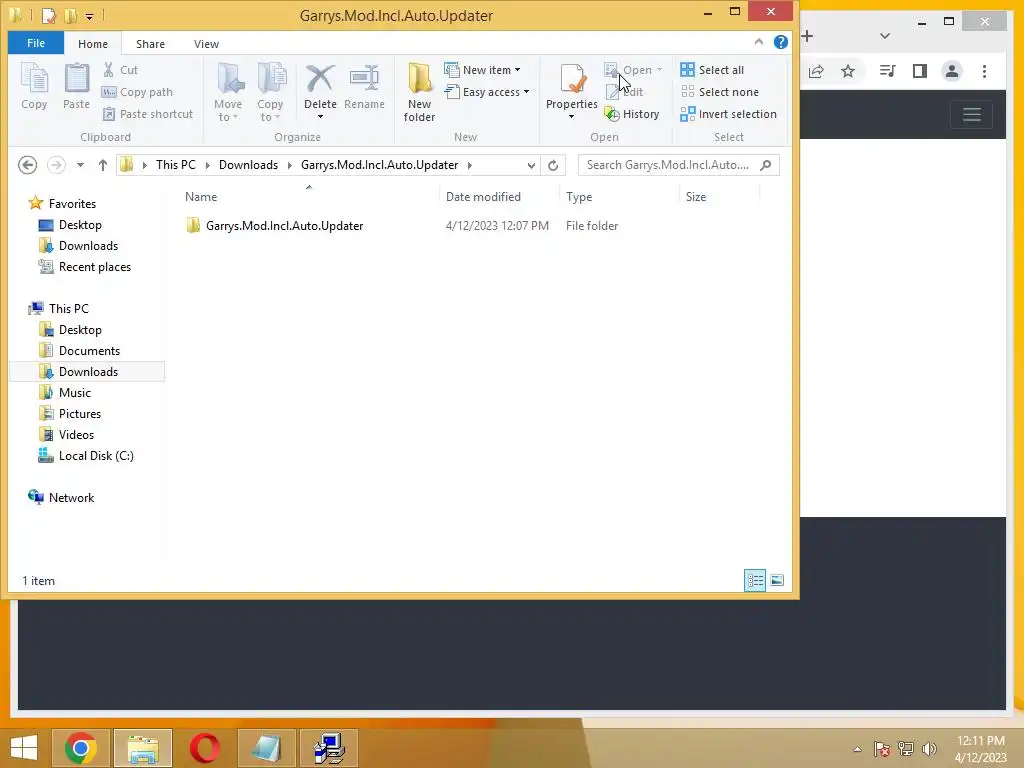Open the browser's three-dot menu

984,71
